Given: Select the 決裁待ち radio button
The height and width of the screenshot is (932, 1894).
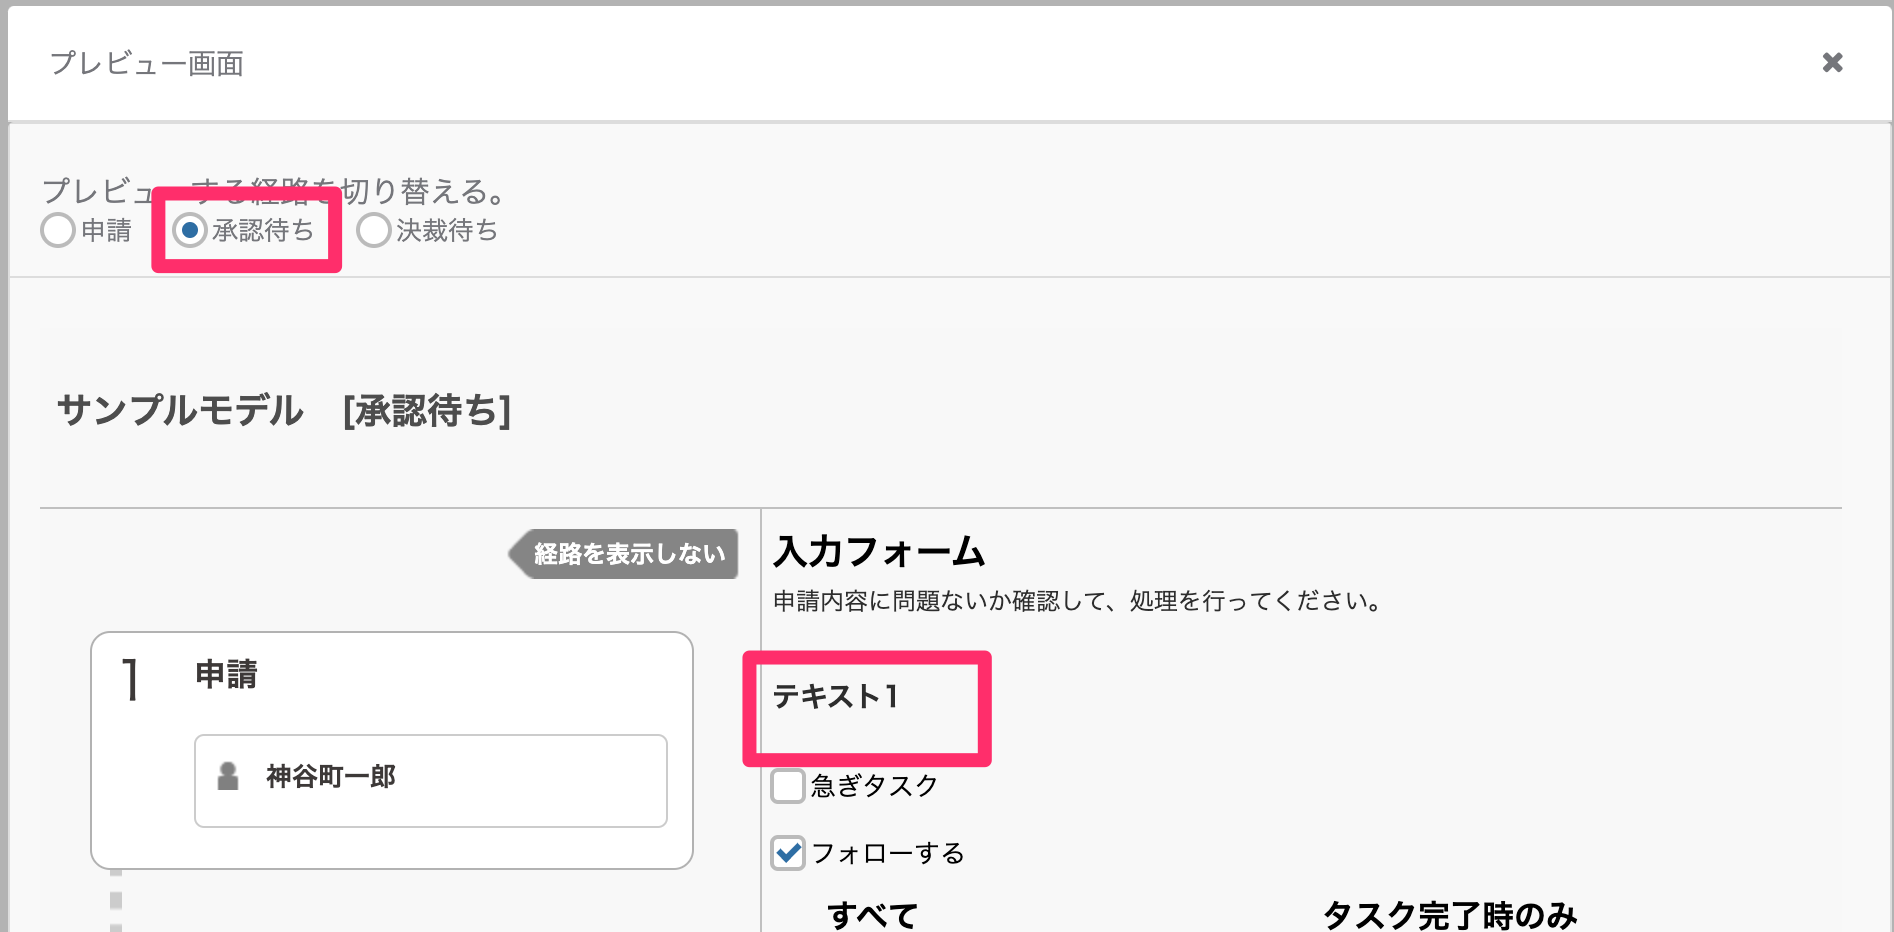Looking at the screenshot, I should 374,230.
